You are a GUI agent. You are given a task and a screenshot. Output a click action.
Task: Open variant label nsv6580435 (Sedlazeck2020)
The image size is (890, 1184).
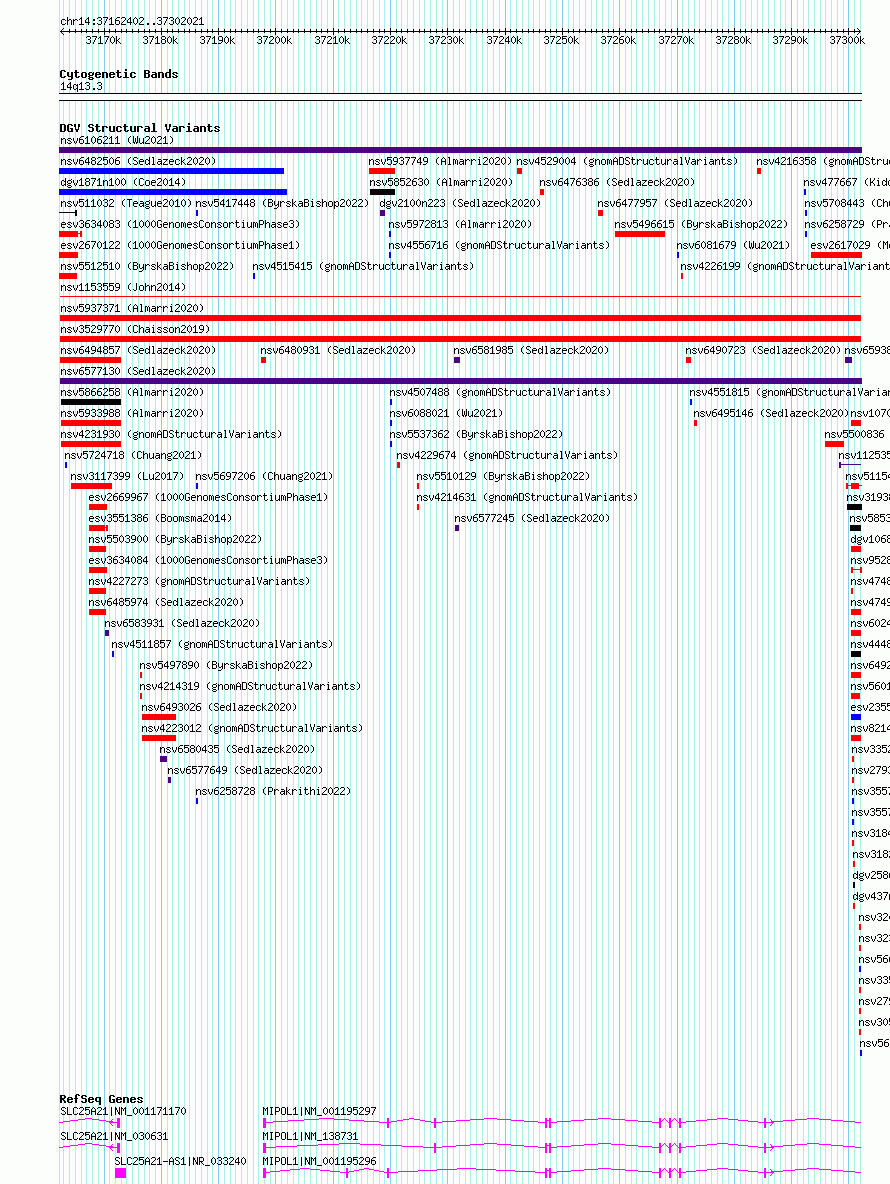238,751
